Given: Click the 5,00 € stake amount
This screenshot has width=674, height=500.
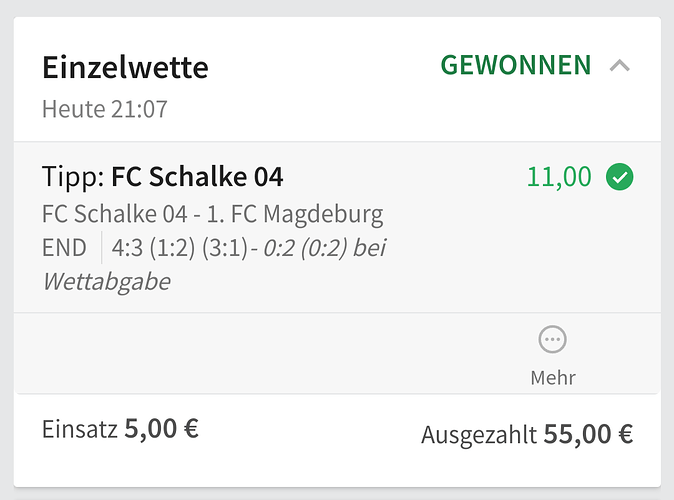Looking at the screenshot, I should coord(162,429).
